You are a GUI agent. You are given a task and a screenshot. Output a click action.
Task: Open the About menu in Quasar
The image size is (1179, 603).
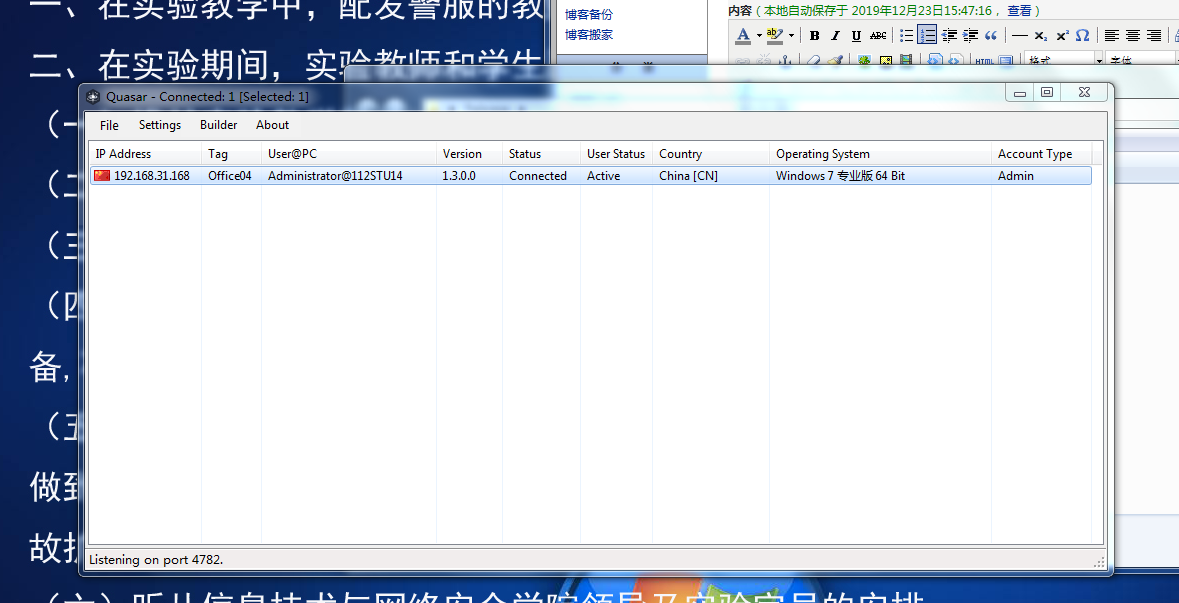(x=272, y=125)
